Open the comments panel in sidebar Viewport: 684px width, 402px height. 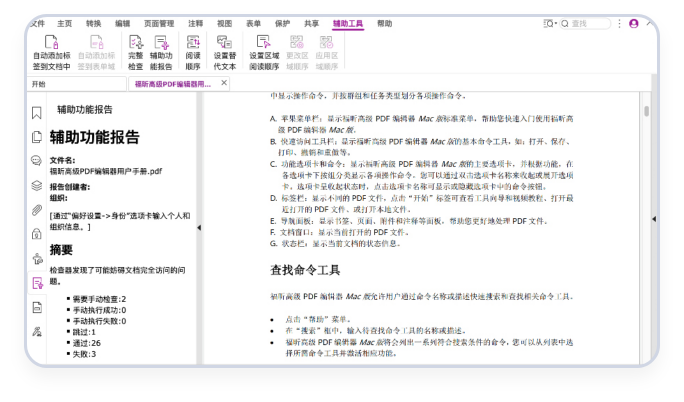click(x=37, y=160)
